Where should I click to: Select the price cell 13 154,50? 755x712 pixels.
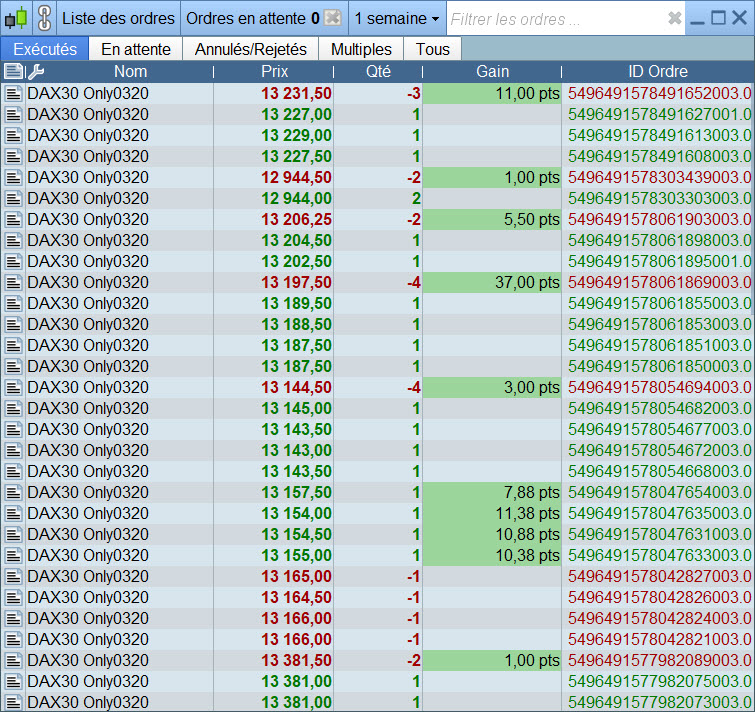click(273, 534)
